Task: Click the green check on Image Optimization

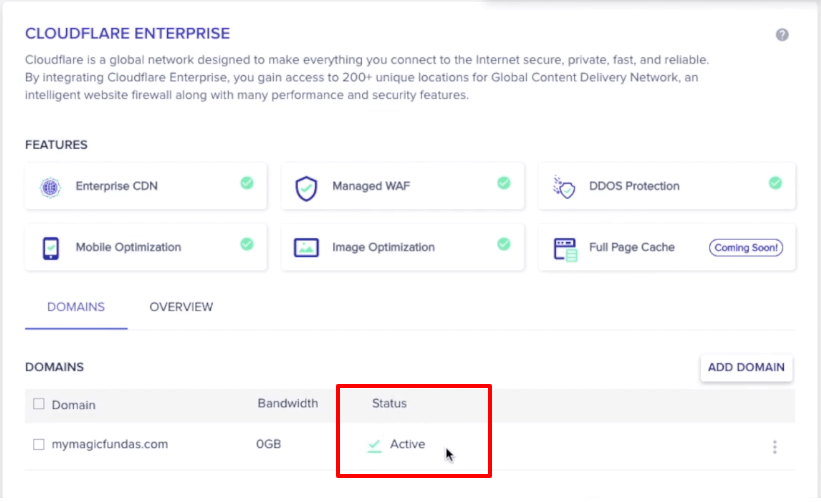Action: click(504, 244)
